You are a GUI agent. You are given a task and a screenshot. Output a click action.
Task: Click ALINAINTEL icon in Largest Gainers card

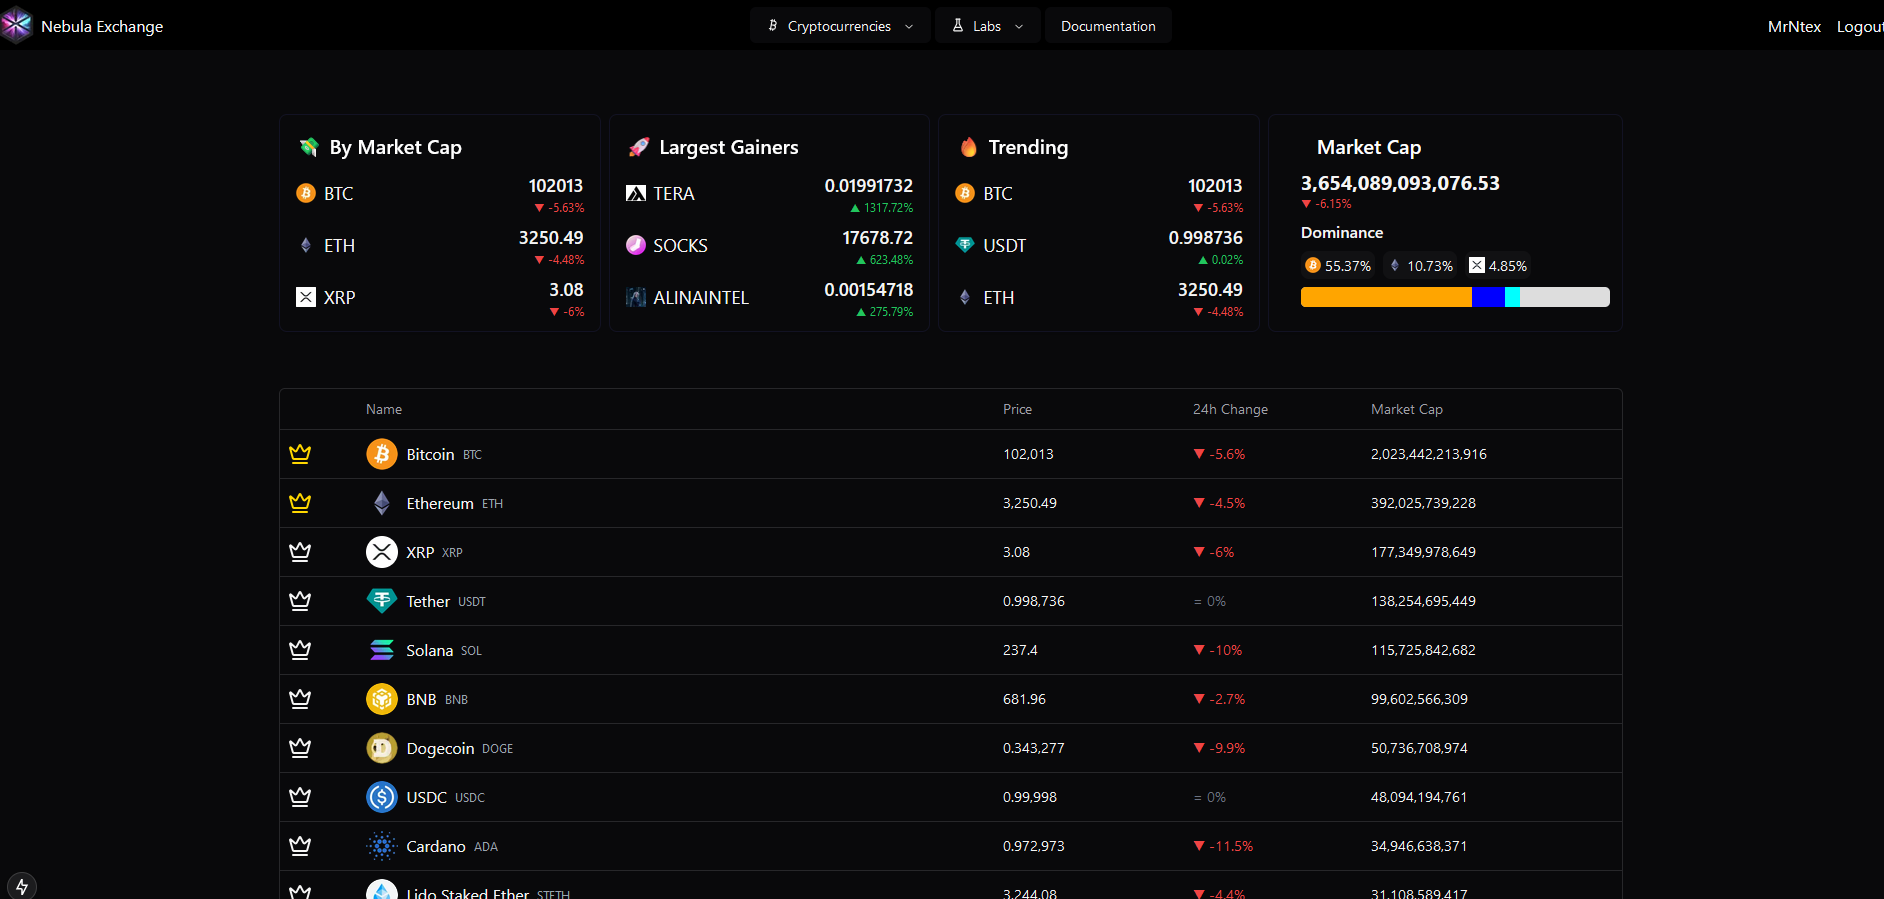tap(636, 297)
